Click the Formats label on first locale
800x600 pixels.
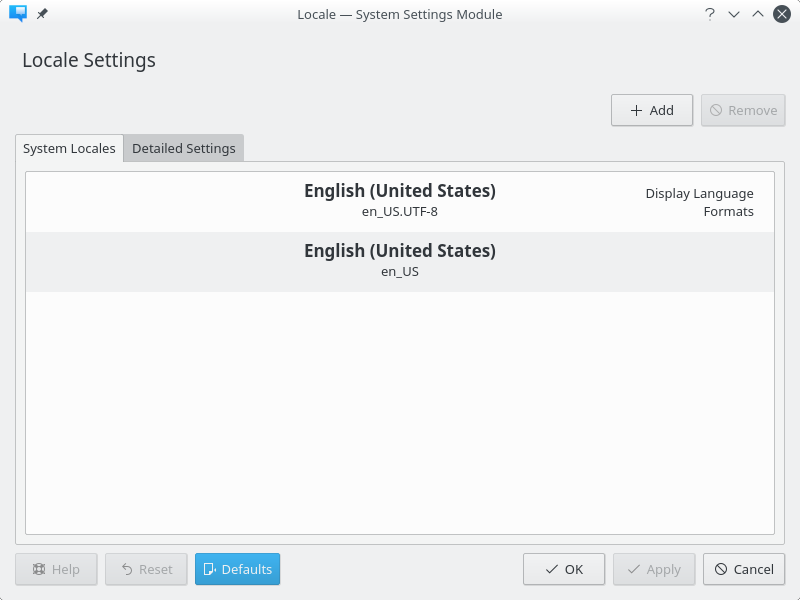pos(728,211)
